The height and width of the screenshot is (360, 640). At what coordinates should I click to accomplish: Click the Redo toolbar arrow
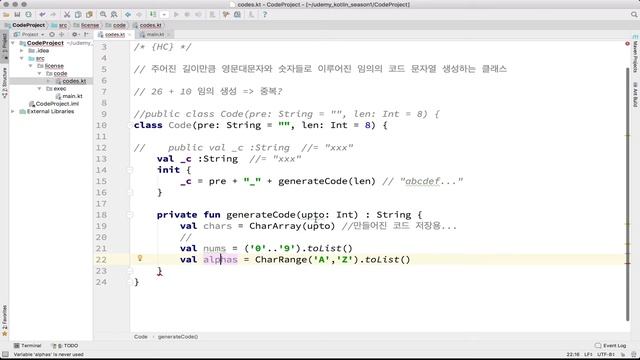tap(53, 15)
